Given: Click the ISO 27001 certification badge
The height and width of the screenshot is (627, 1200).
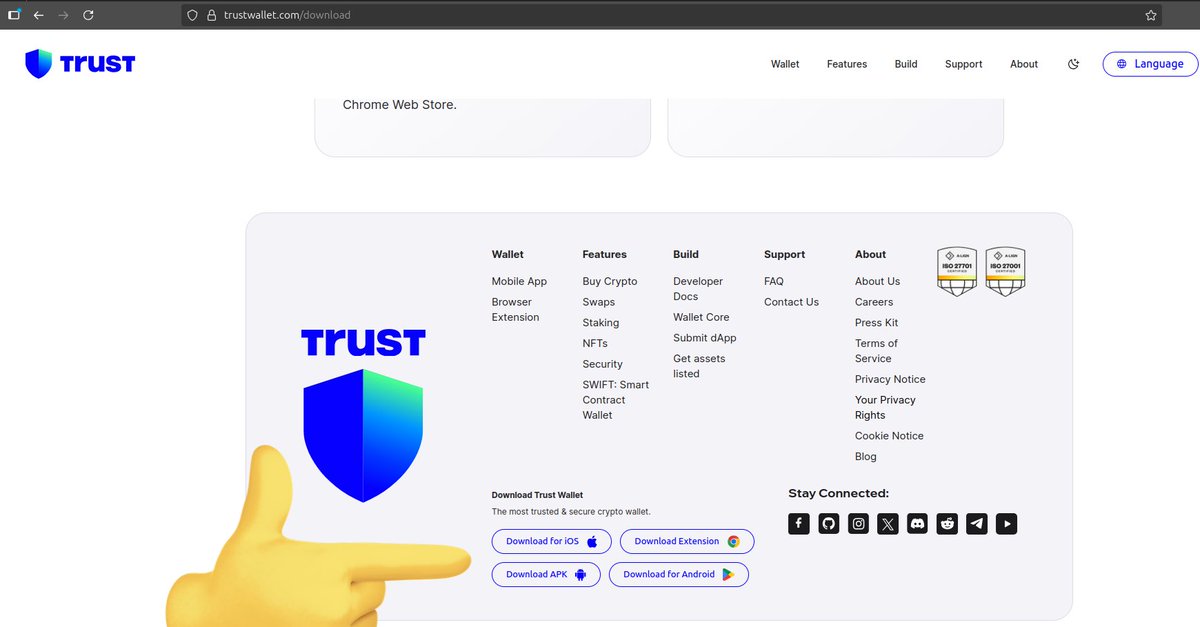Looking at the screenshot, I should pyautogui.click(x=1006, y=272).
